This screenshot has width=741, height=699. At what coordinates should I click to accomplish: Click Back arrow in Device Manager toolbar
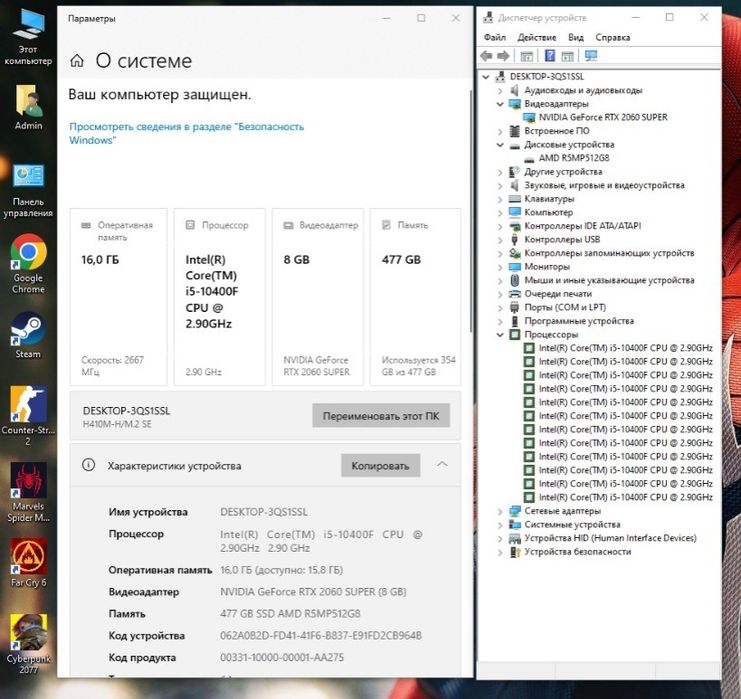(486, 56)
